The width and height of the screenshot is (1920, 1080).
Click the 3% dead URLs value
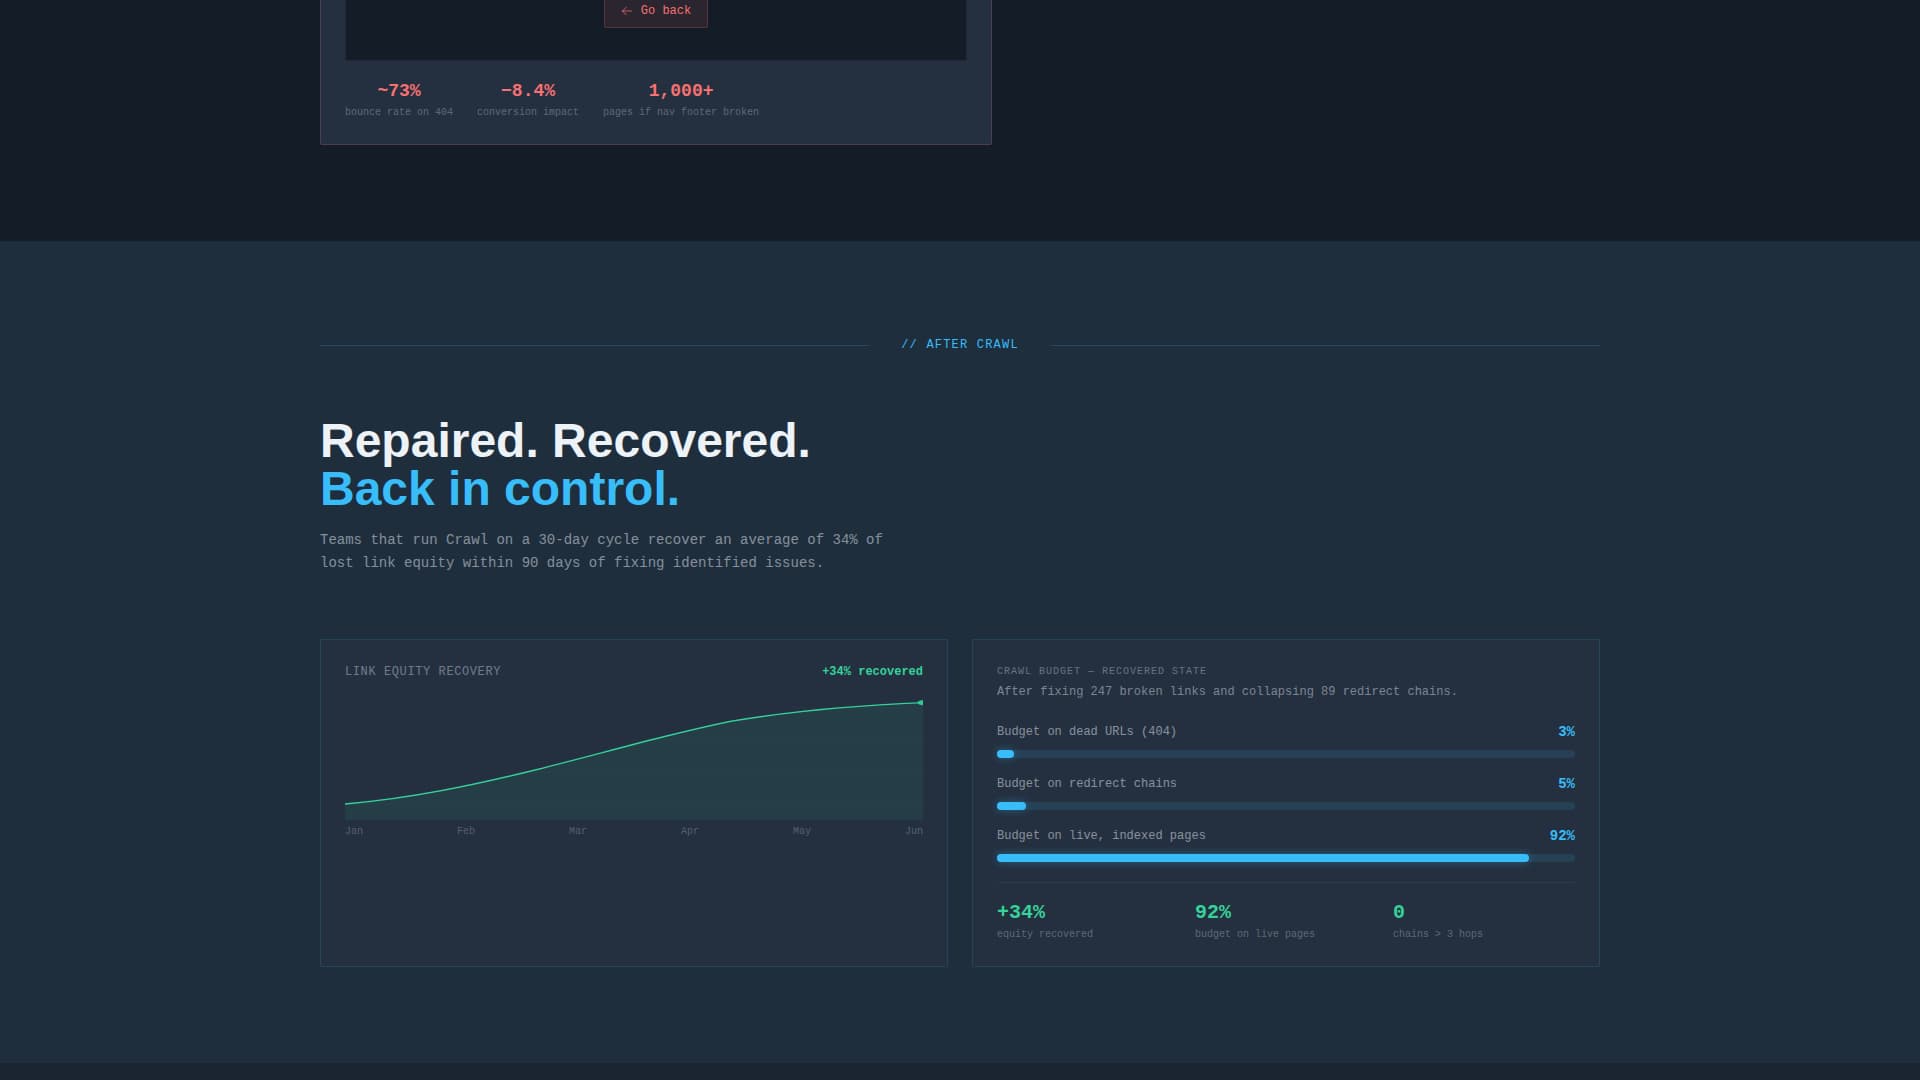pyautogui.click(x=1566, y=732)
